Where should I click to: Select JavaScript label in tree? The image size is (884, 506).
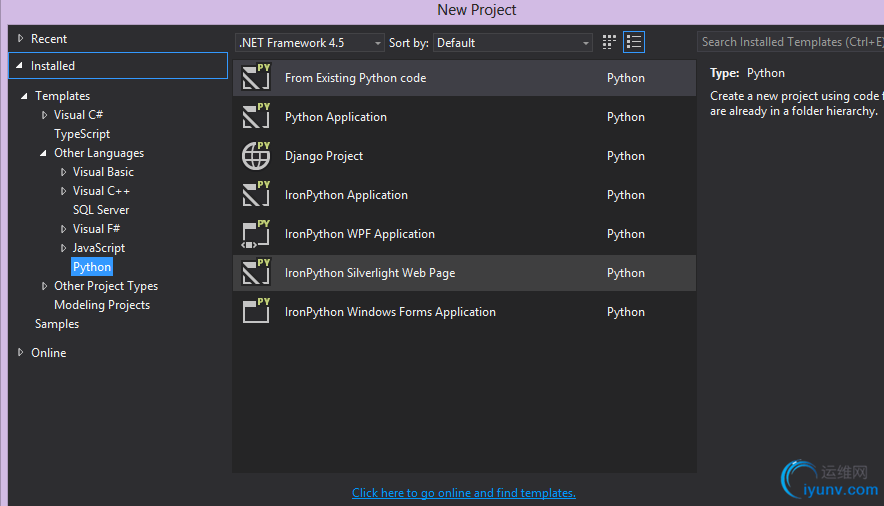(x=99, y=248)
